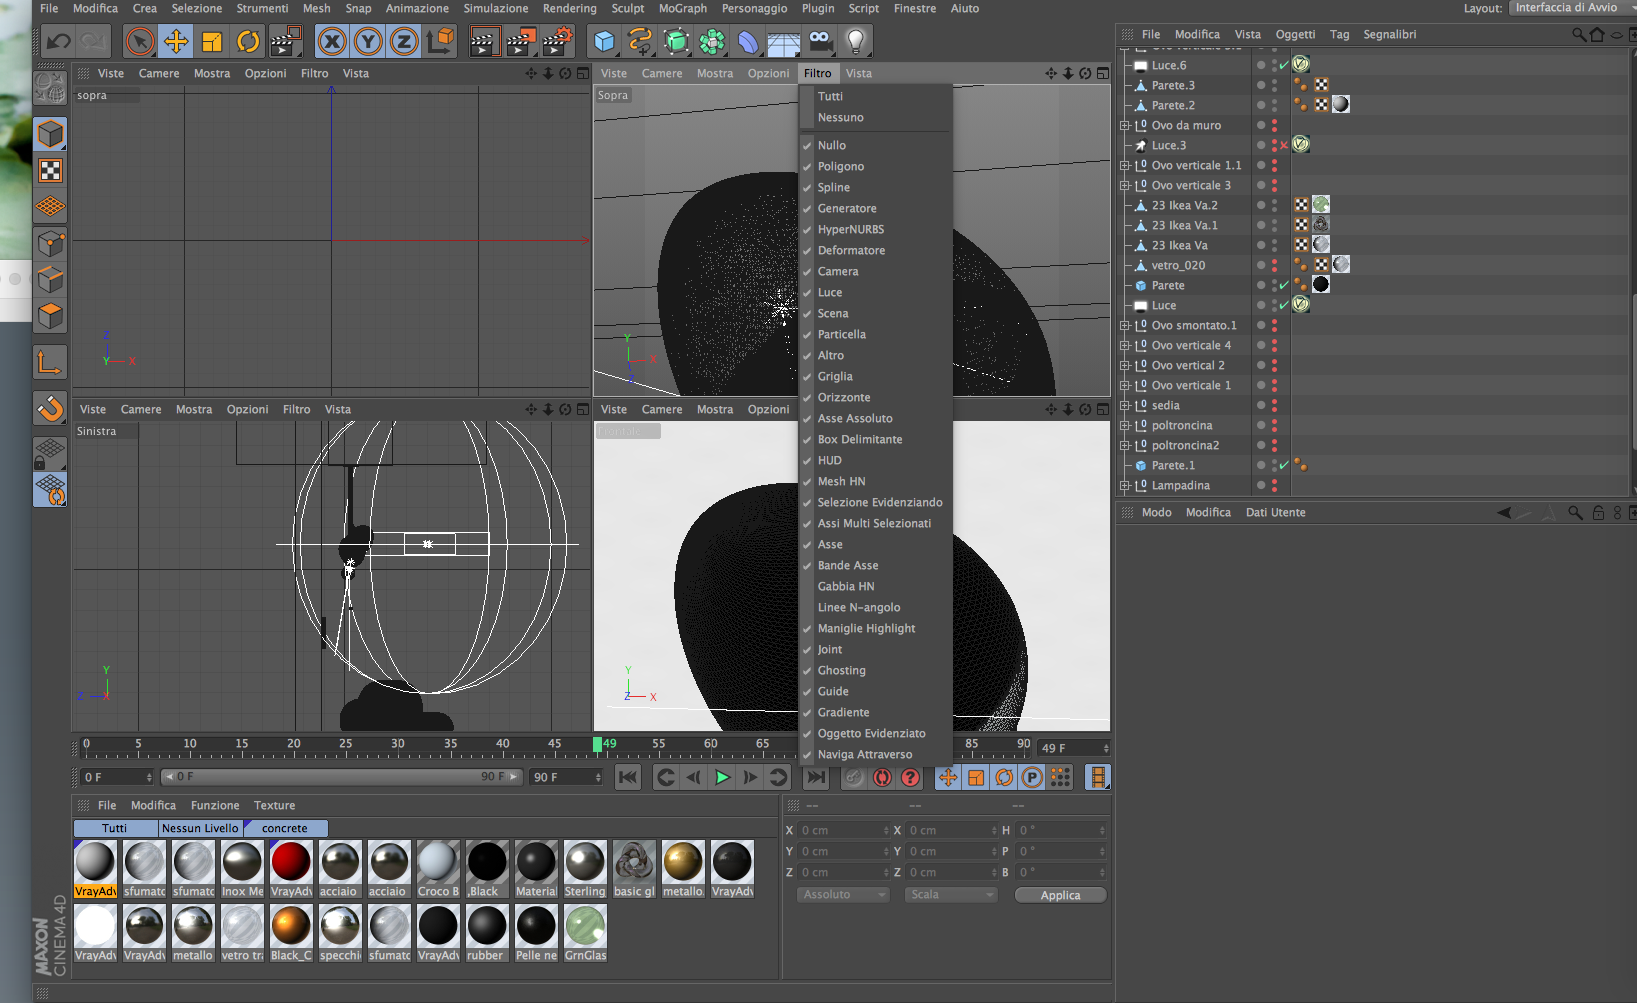Screen dimensions: 1637x1003
Task: Choose Nessuno in the Filtro menu
Action: (840, 118)
